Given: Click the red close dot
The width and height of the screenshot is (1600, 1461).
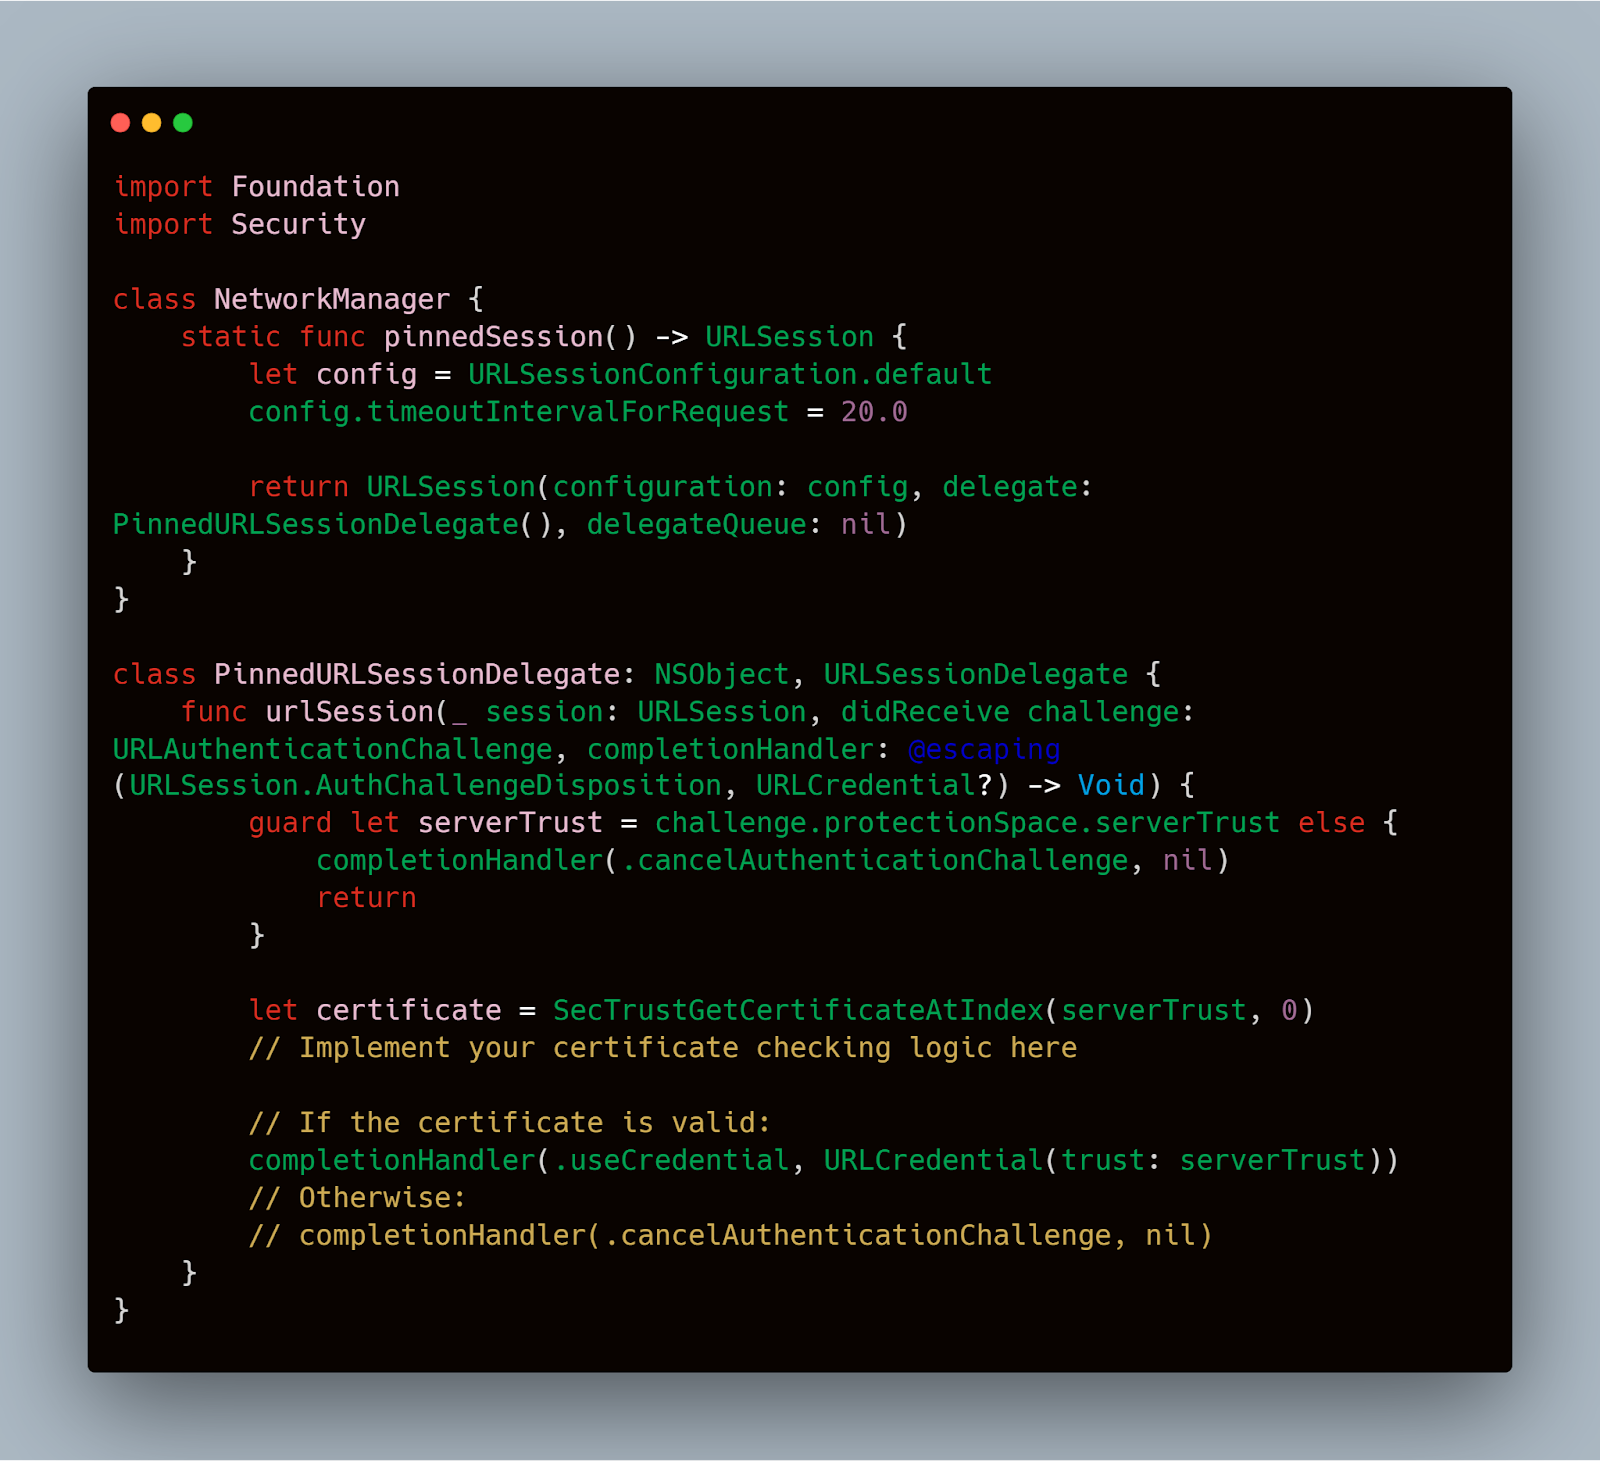Looking at the screenshot, I should [x=121, y=123].
